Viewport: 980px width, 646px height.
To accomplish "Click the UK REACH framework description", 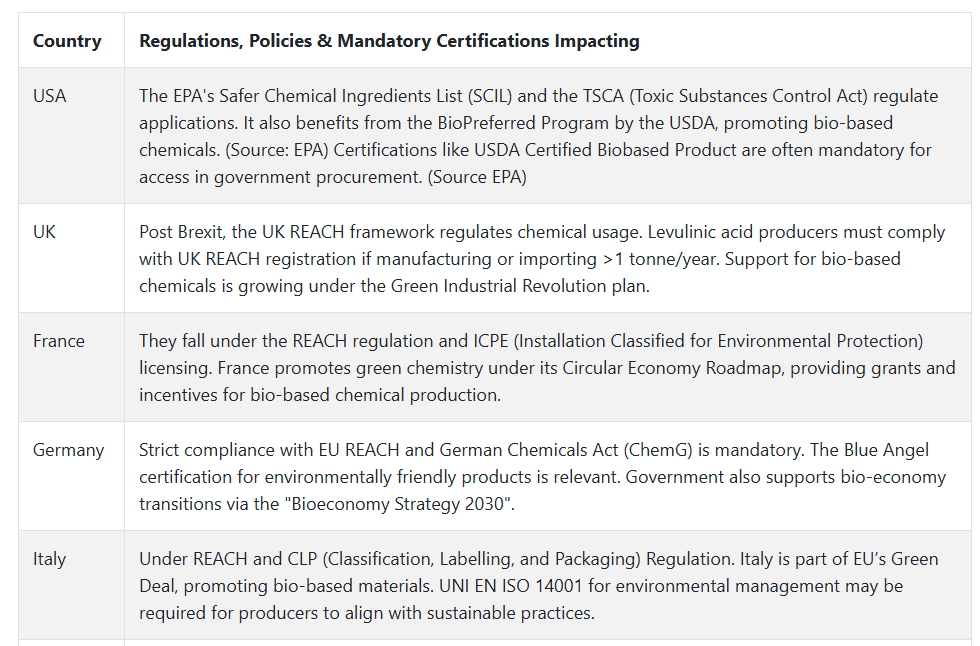I will pyautogui.click(x=542, y=259).
